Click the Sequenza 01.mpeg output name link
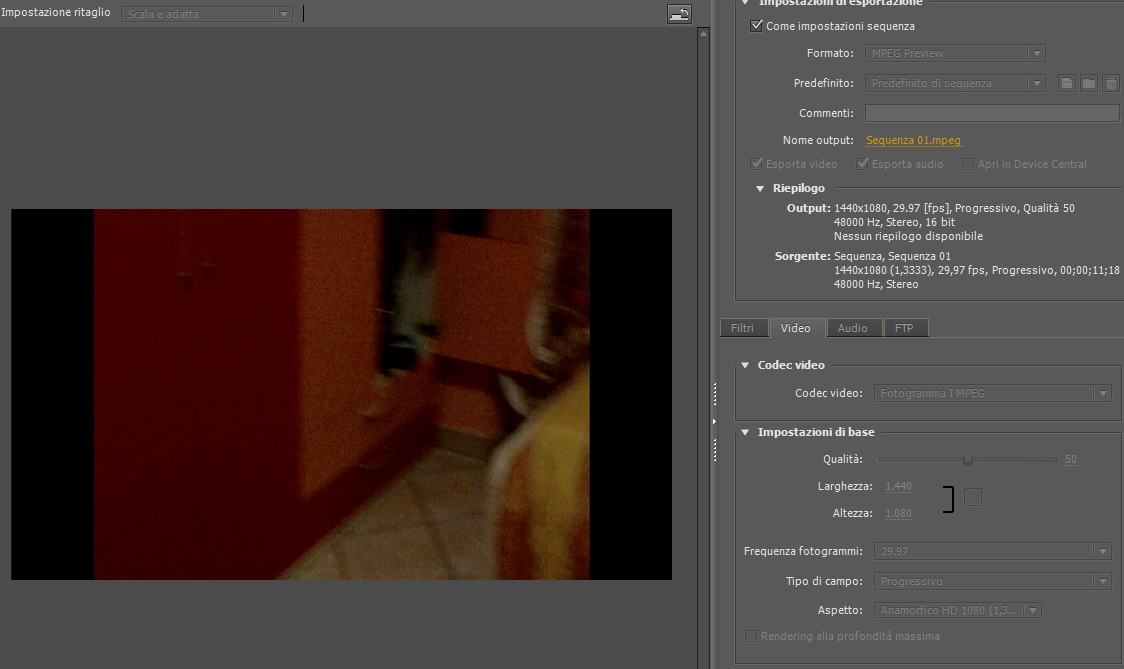The image size is (1124, 669). (x=913, y=140)
